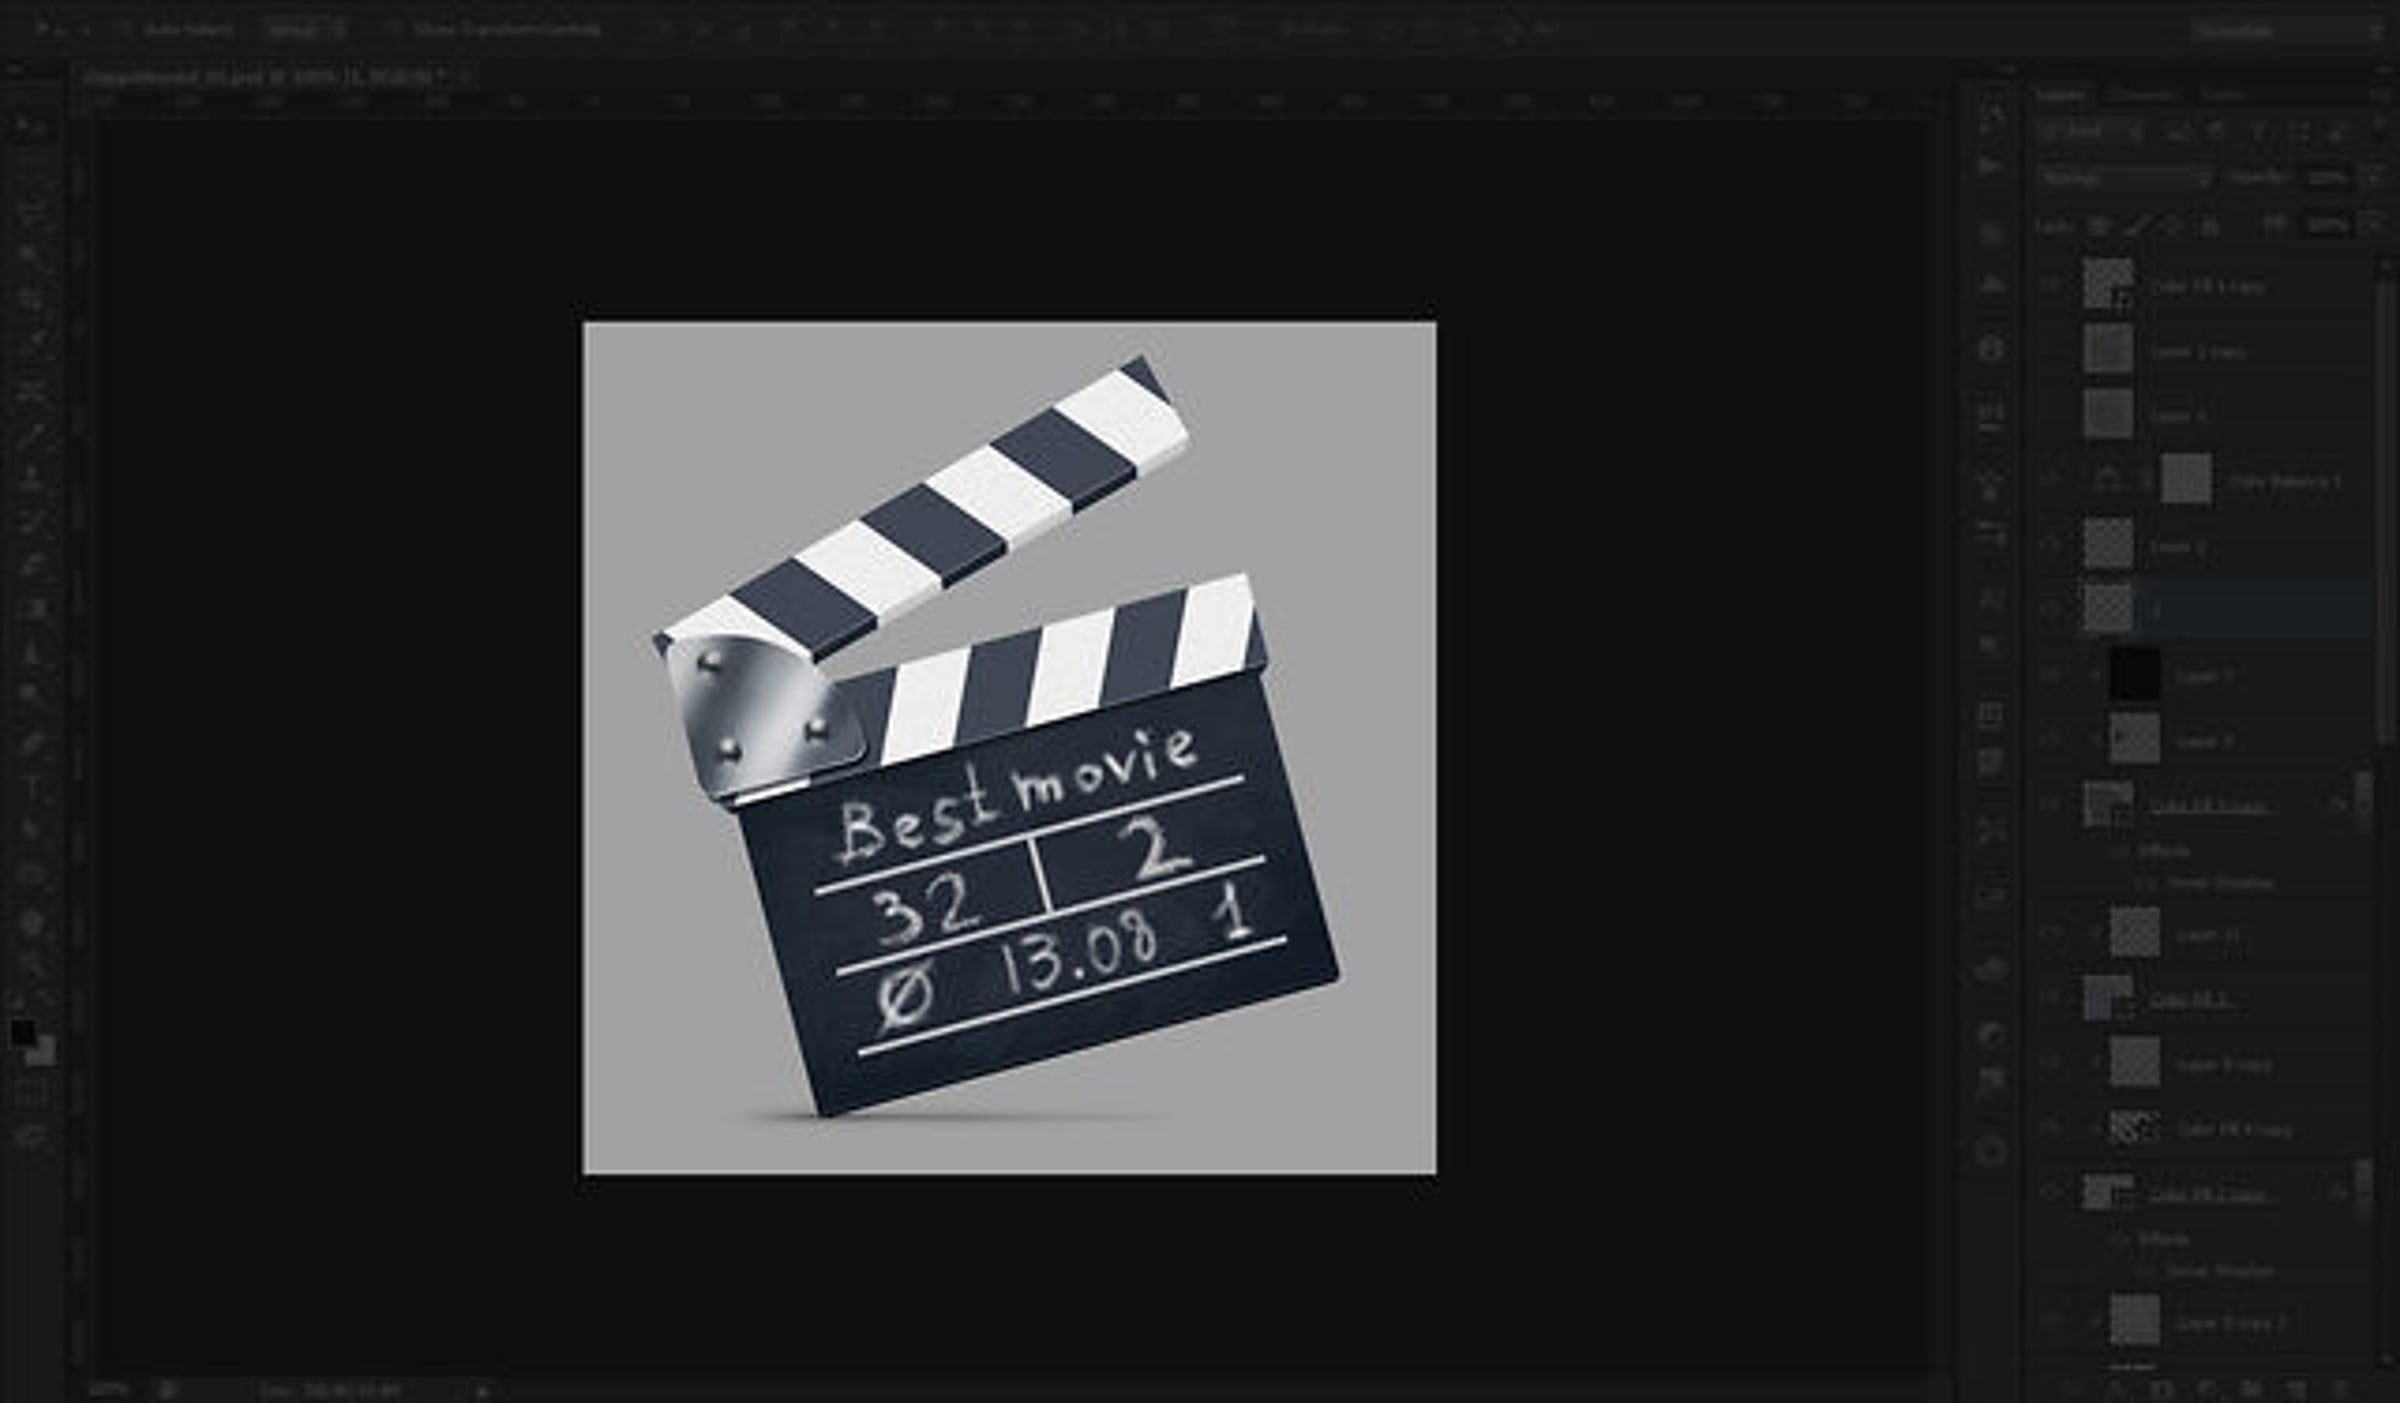The image size is (2400, 1403).
Task: Select the Lasso tool
Action: (31, 213)
